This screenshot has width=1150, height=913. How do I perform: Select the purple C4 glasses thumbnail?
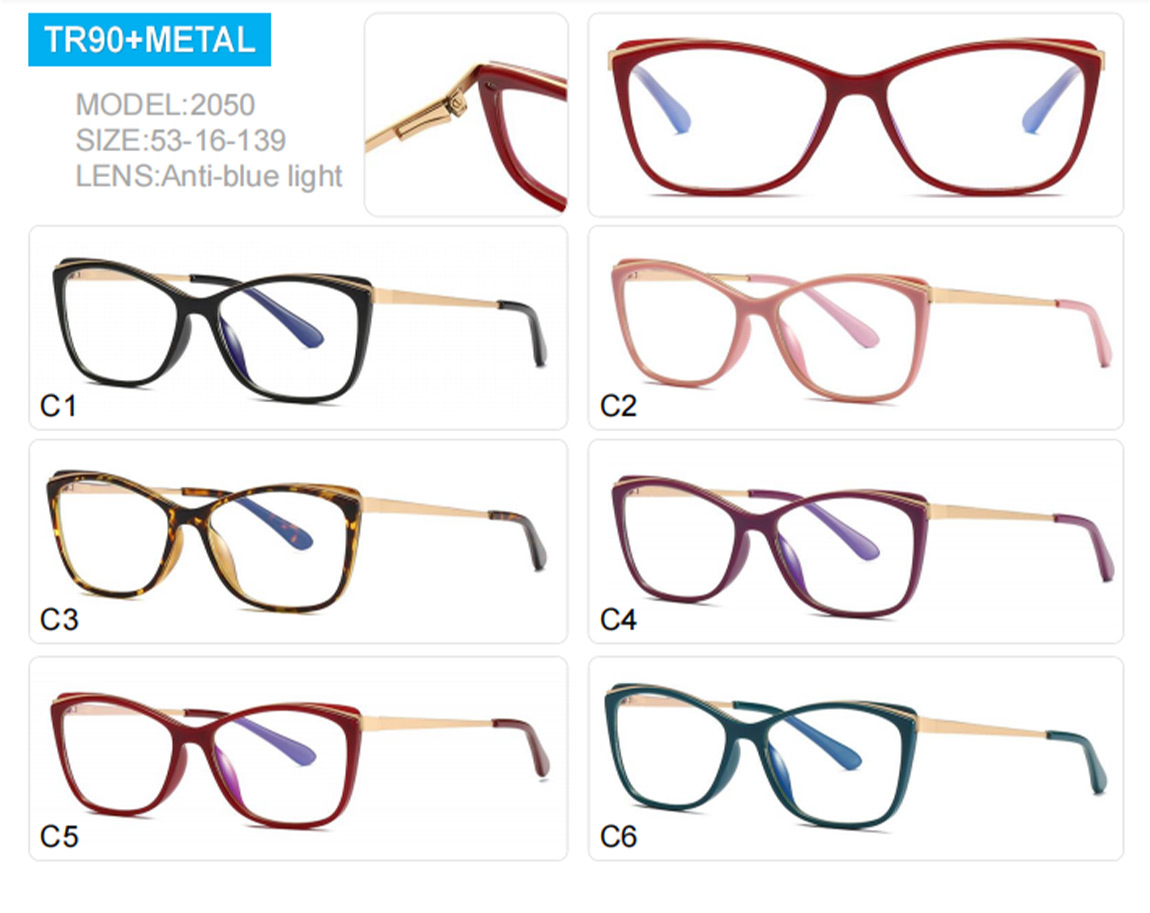[856, 542]
